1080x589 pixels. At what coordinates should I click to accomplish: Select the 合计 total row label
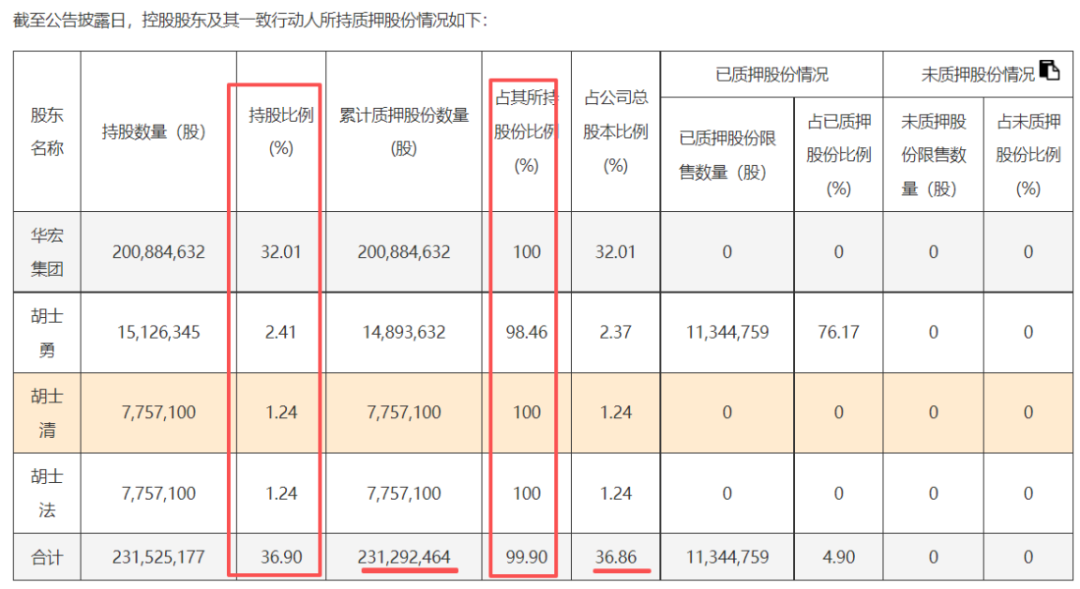click(x=47, y=557)
